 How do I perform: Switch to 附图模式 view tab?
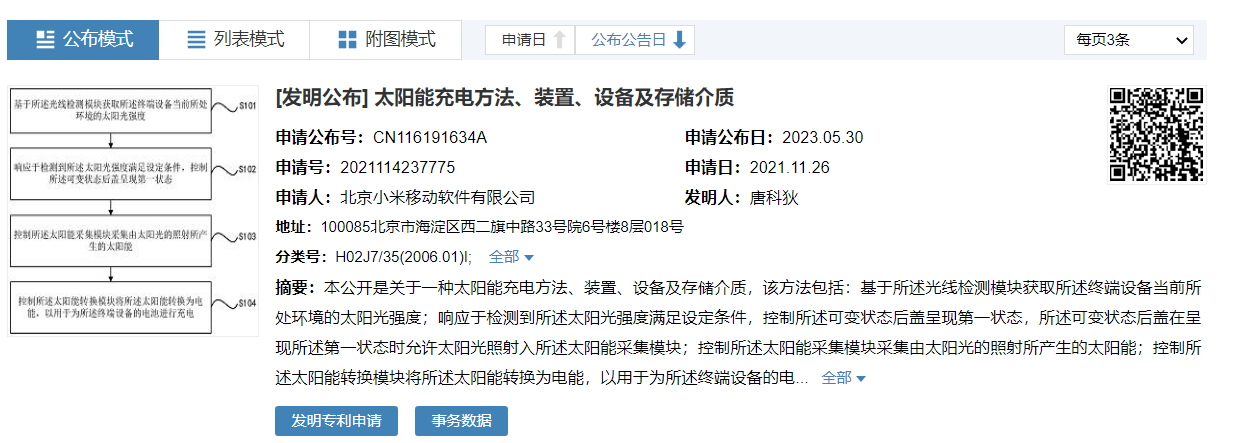(386, 40)
